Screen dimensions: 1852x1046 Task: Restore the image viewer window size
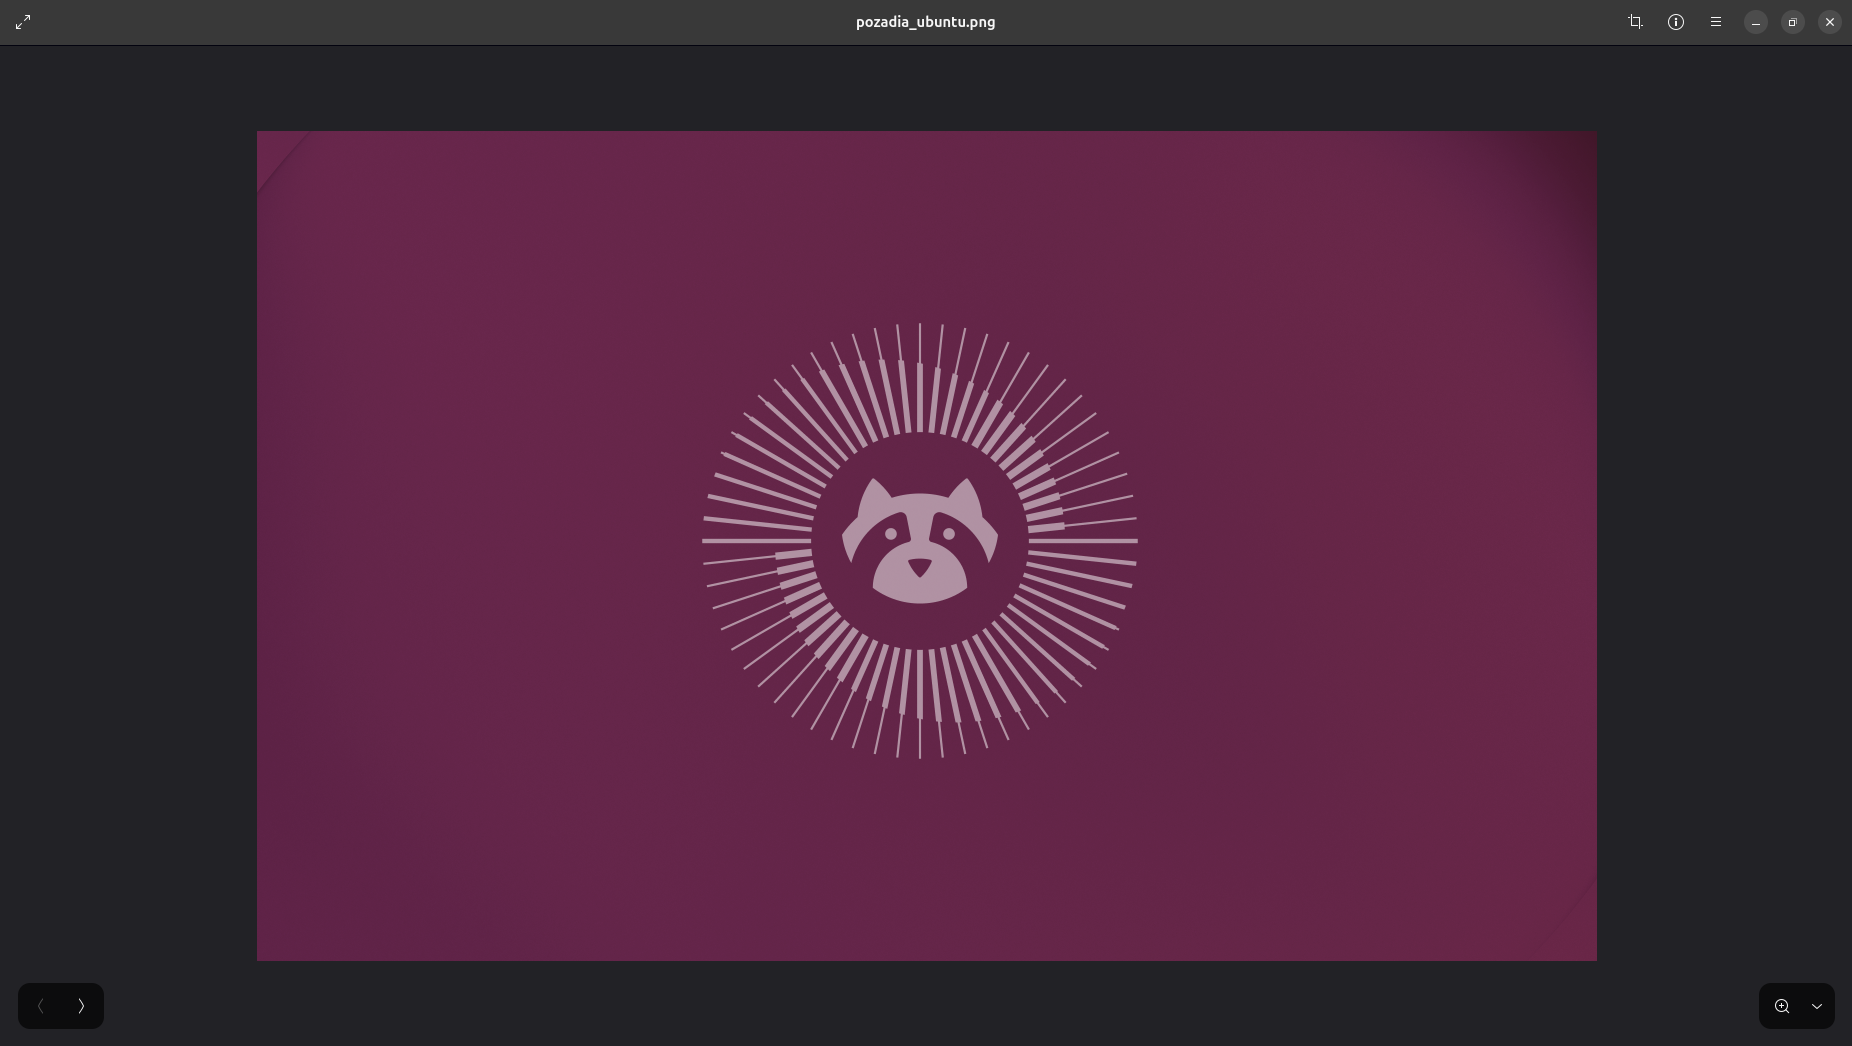tap(1793, 22)
